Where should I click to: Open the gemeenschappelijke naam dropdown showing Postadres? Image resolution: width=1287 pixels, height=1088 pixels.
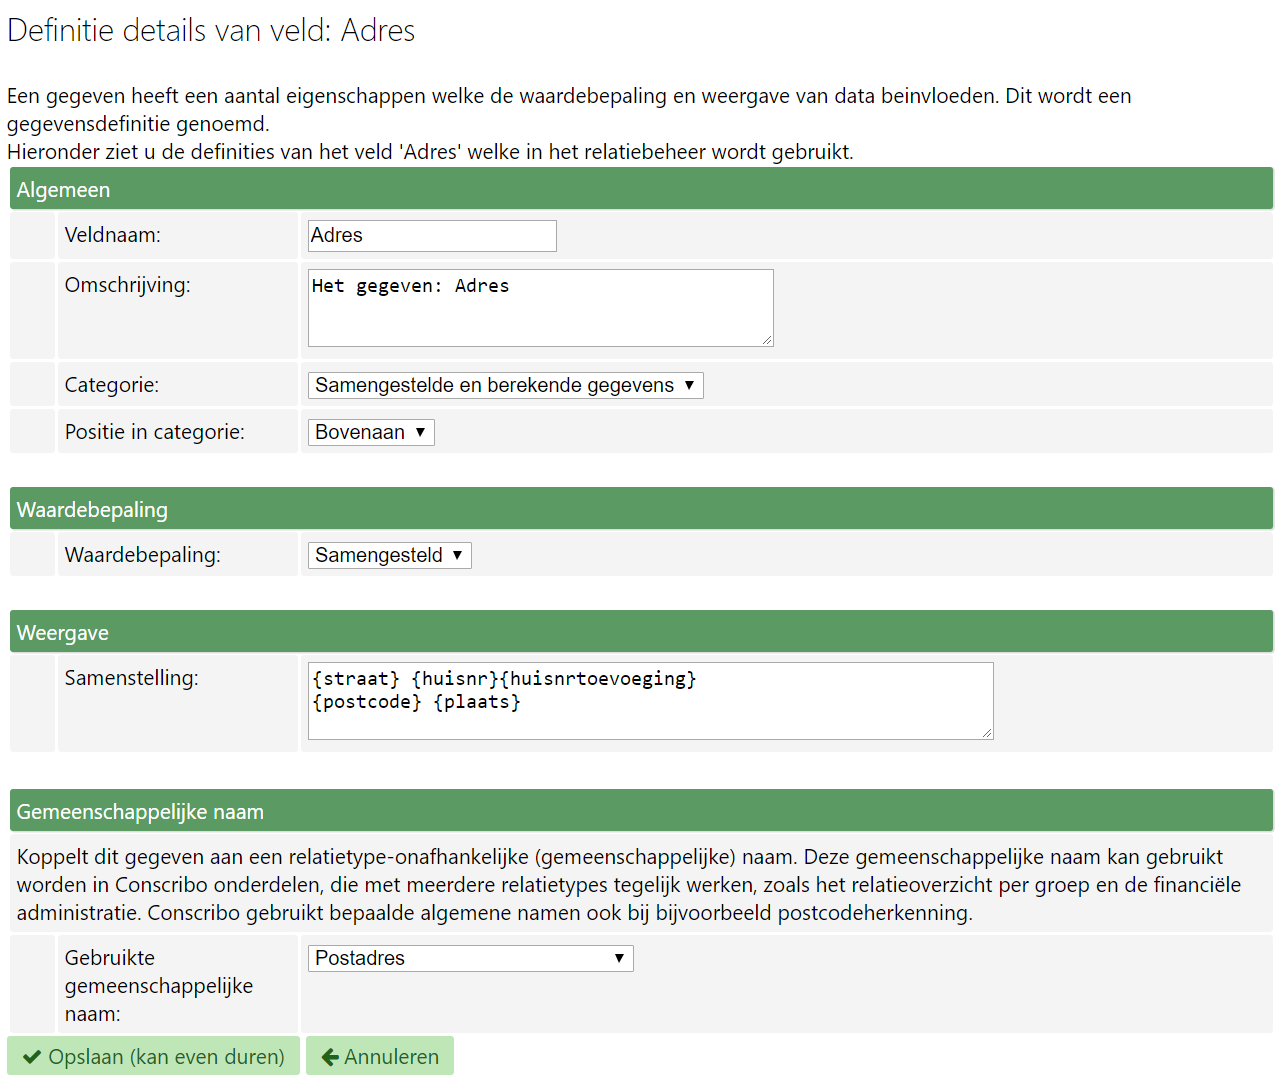(470, 958)
